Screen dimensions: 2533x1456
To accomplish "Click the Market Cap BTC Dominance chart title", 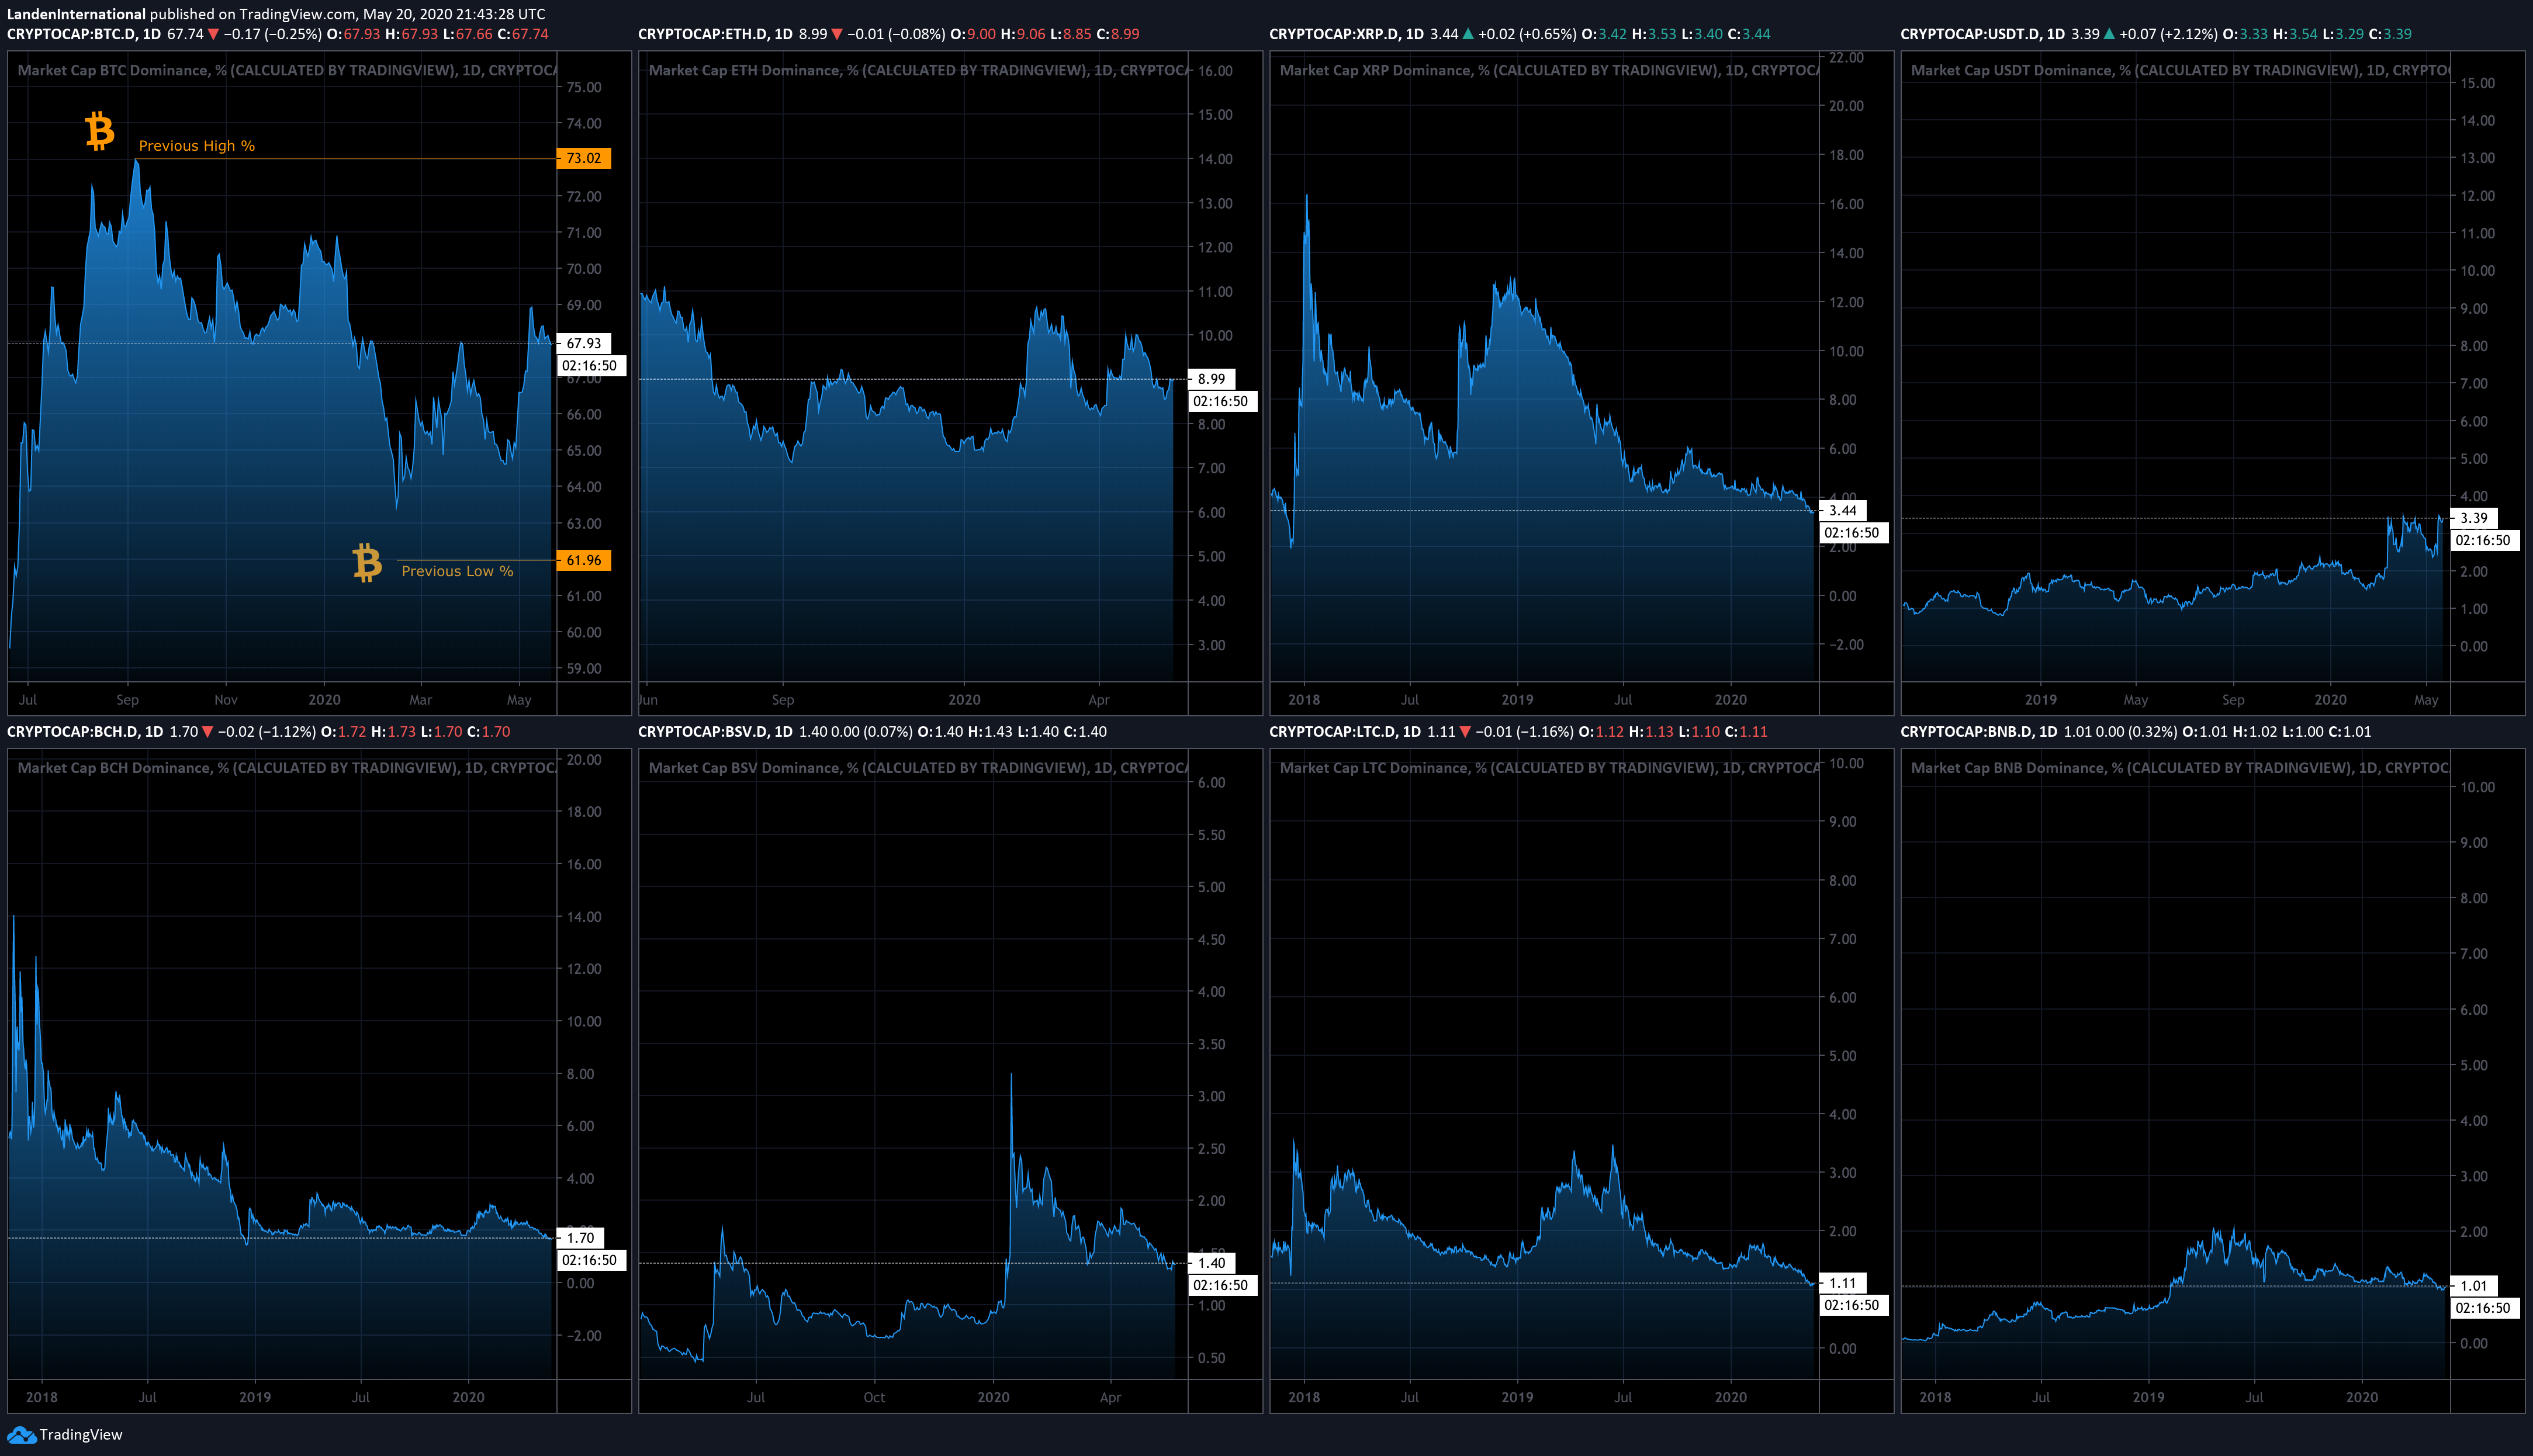I will (x=287, y=70).
